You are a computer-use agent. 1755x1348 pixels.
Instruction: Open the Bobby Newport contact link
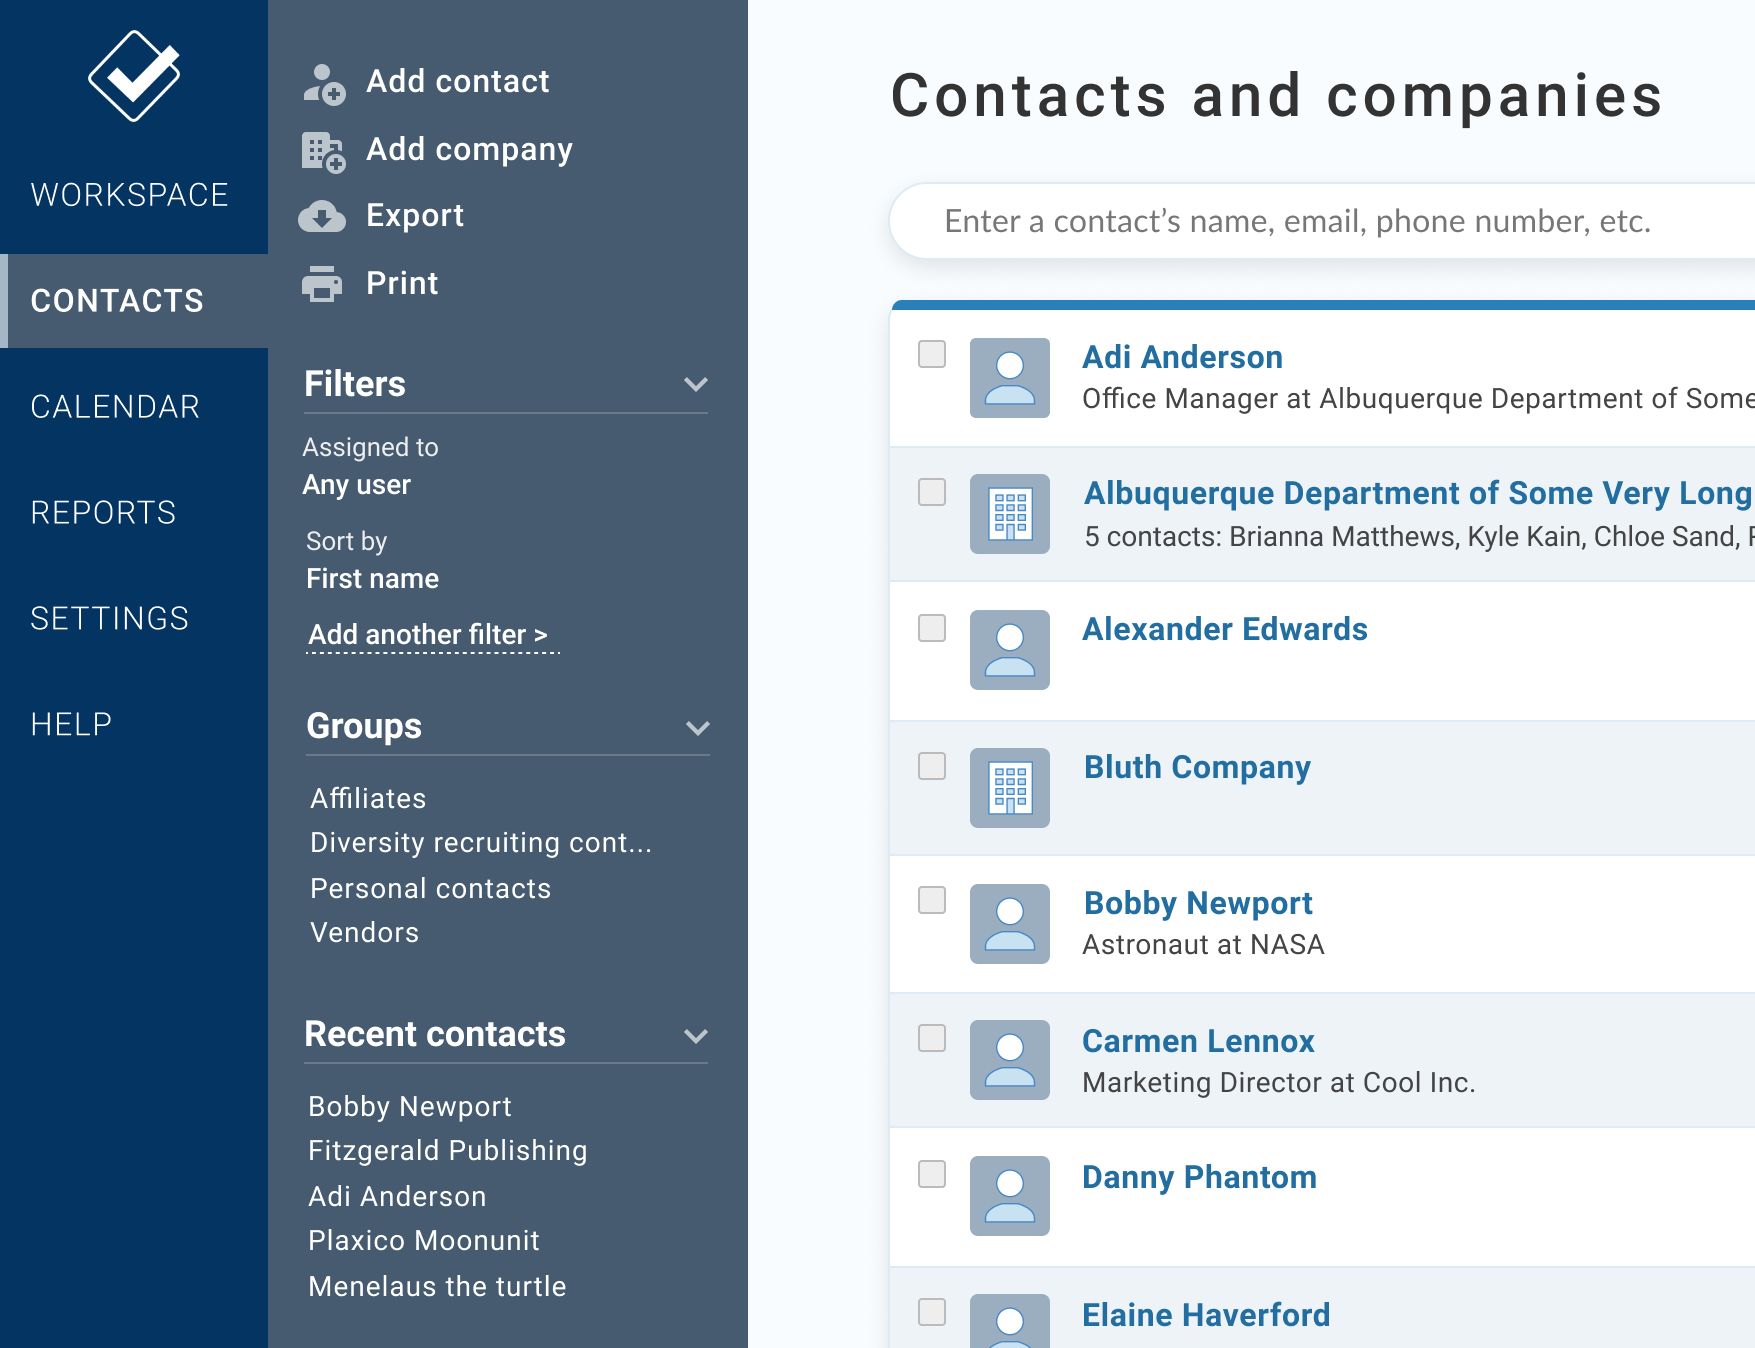click(1197, 903)
